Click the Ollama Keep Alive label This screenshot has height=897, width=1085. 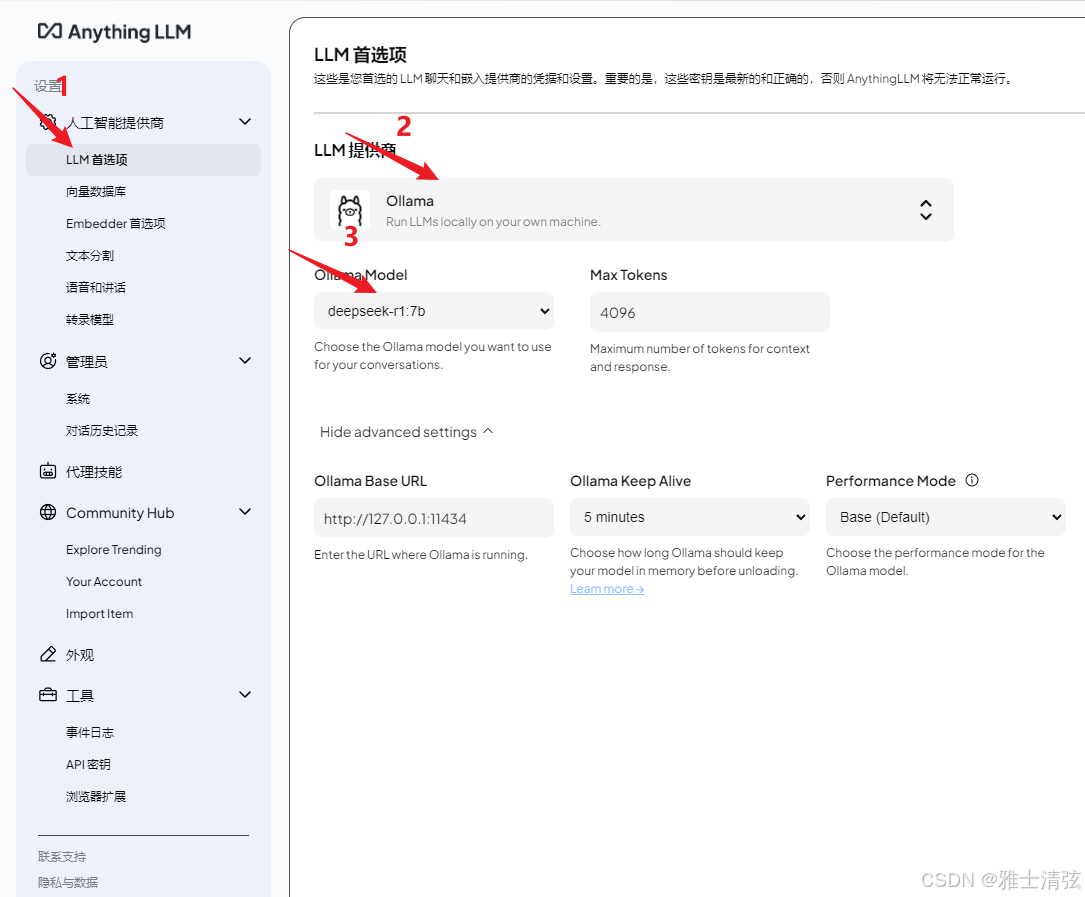point(630,481)
